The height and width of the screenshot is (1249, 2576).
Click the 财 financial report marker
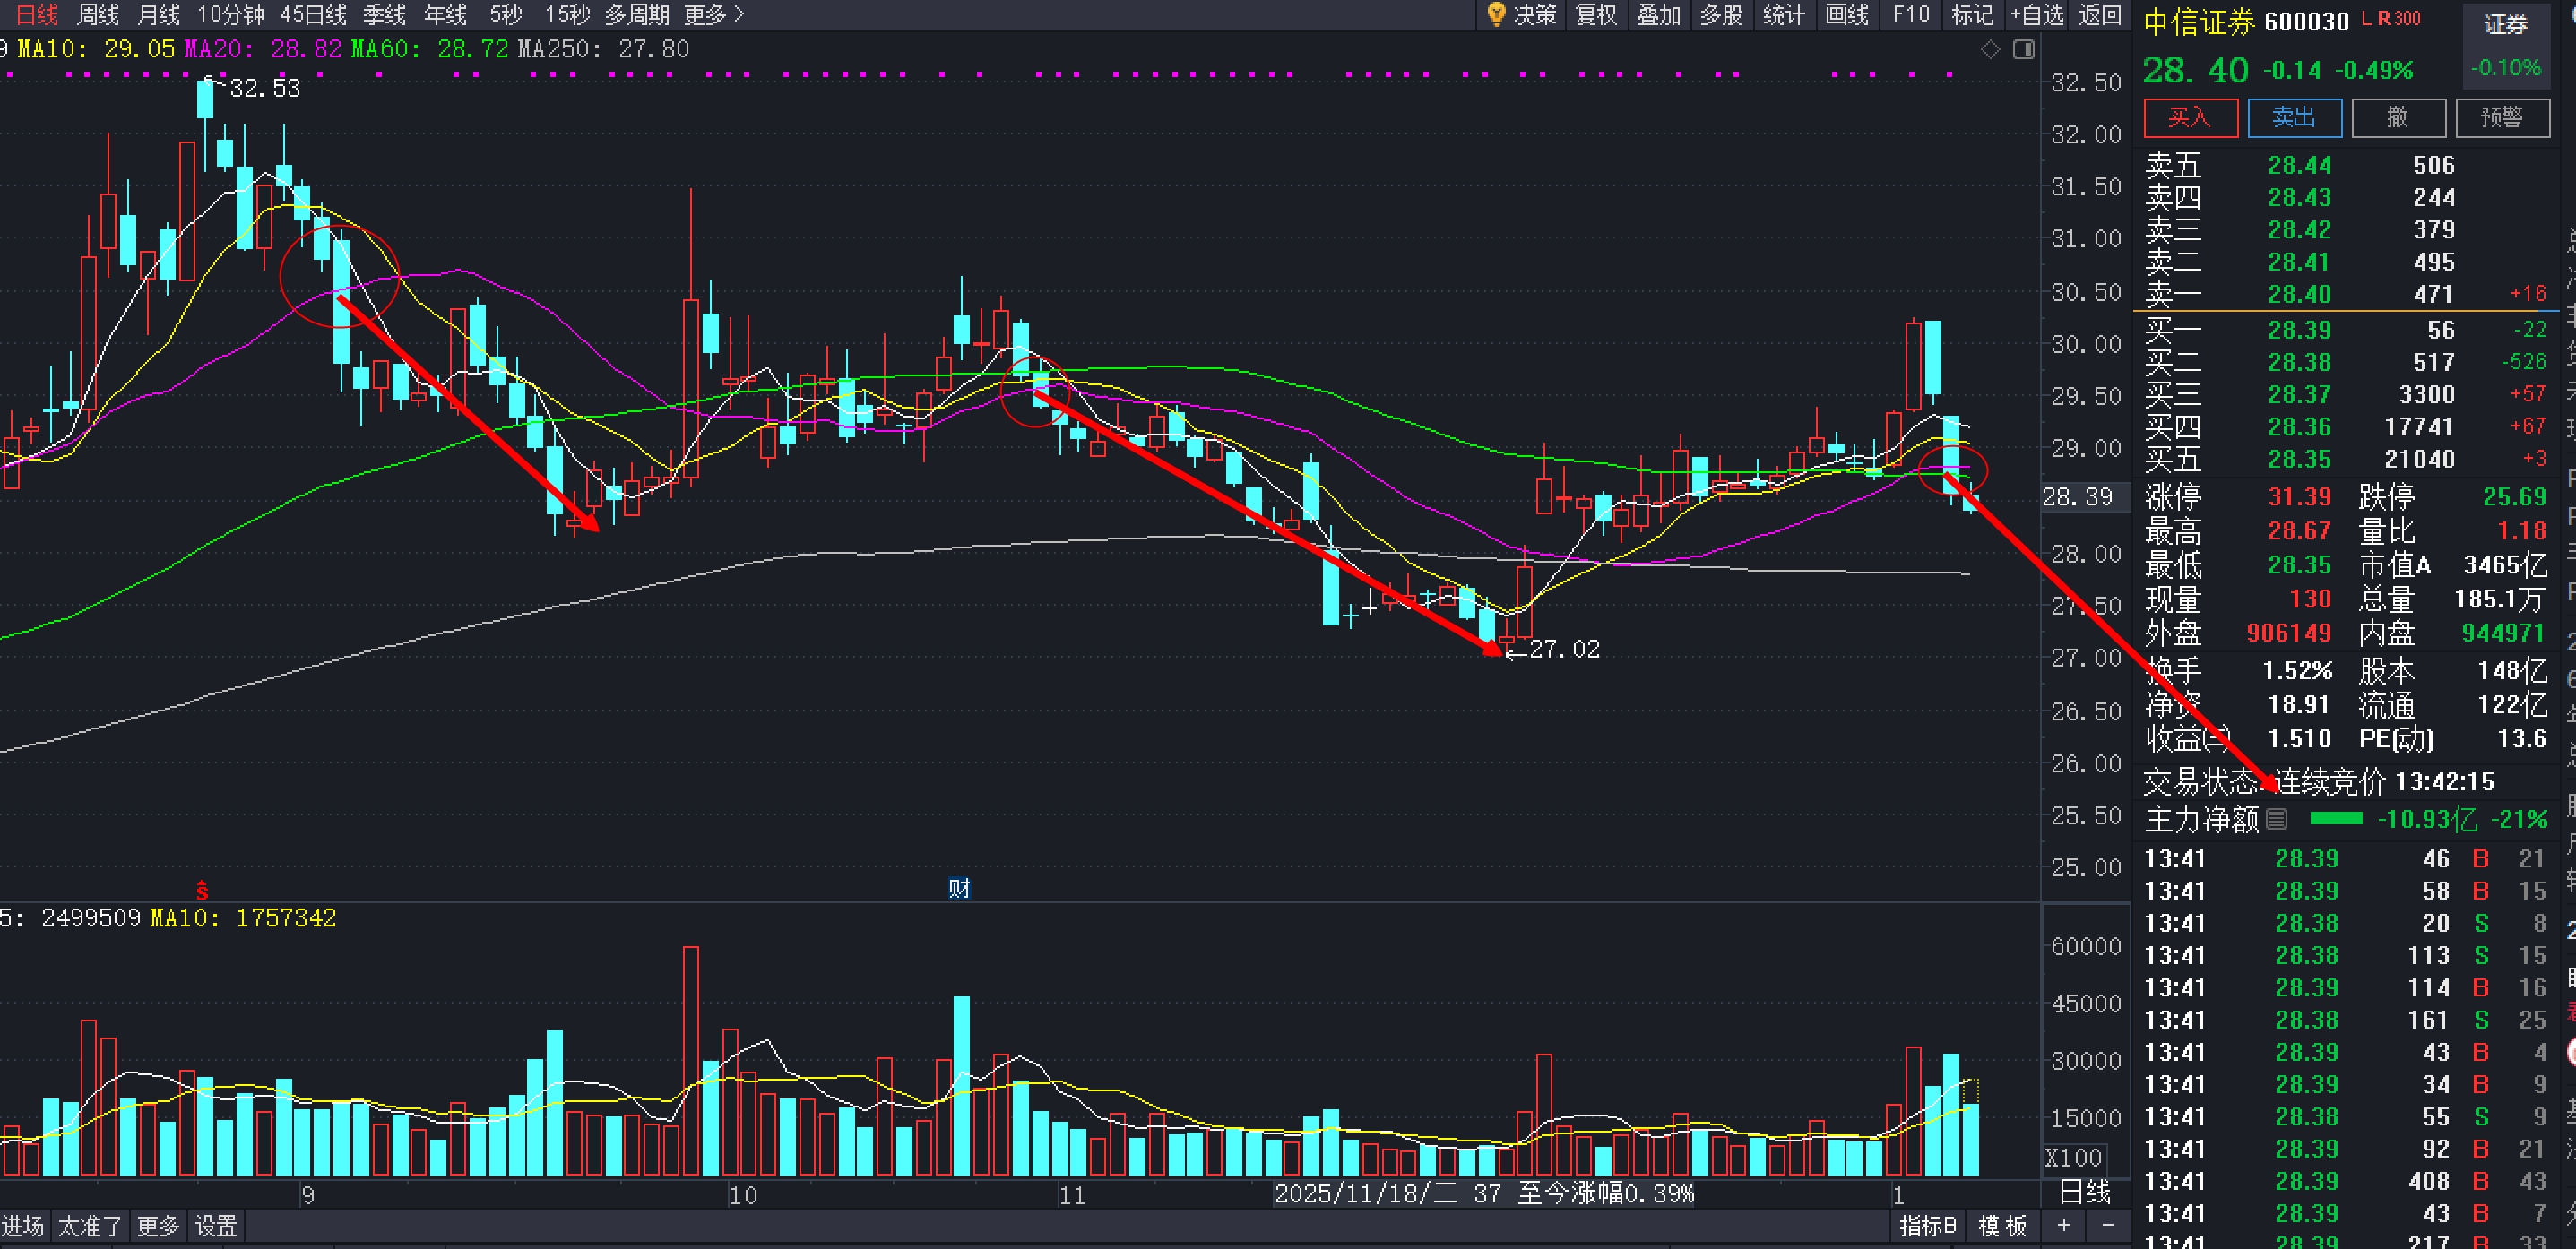[x=959, y=888]
